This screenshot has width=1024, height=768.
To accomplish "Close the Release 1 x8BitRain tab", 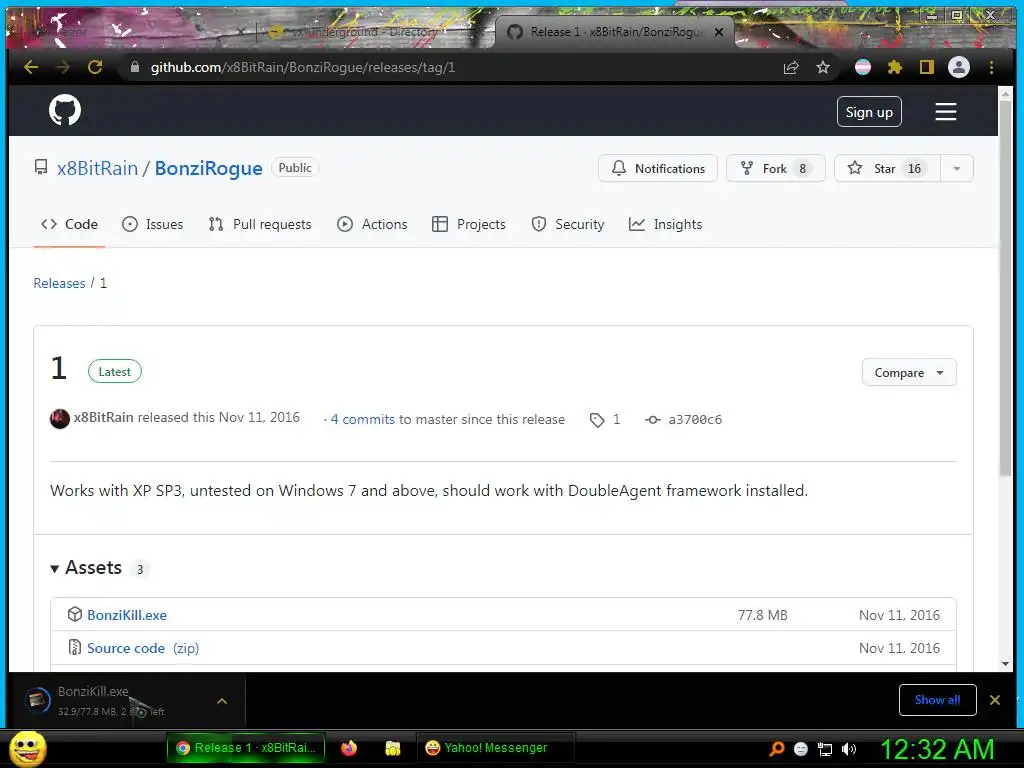I will tap(719, 31).
